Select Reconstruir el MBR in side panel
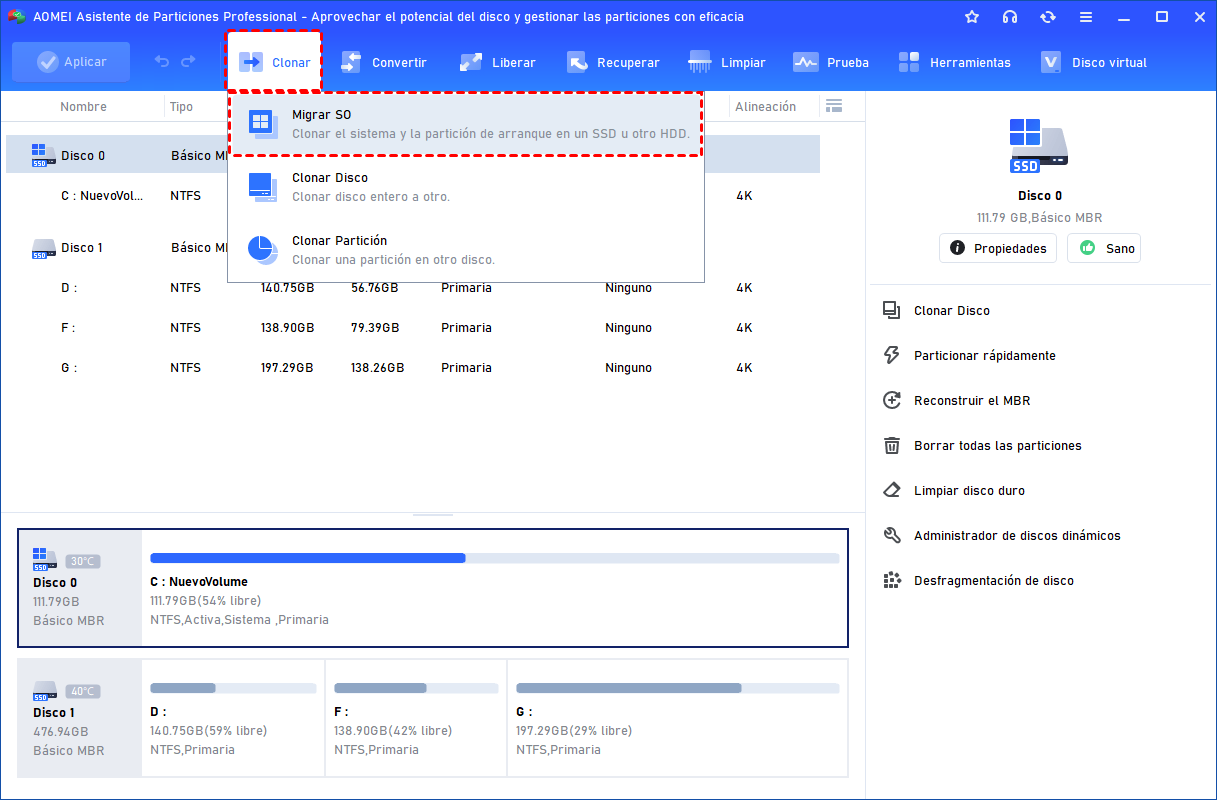The width and height of the screenshot is (1217, 800). click(971, 401)
